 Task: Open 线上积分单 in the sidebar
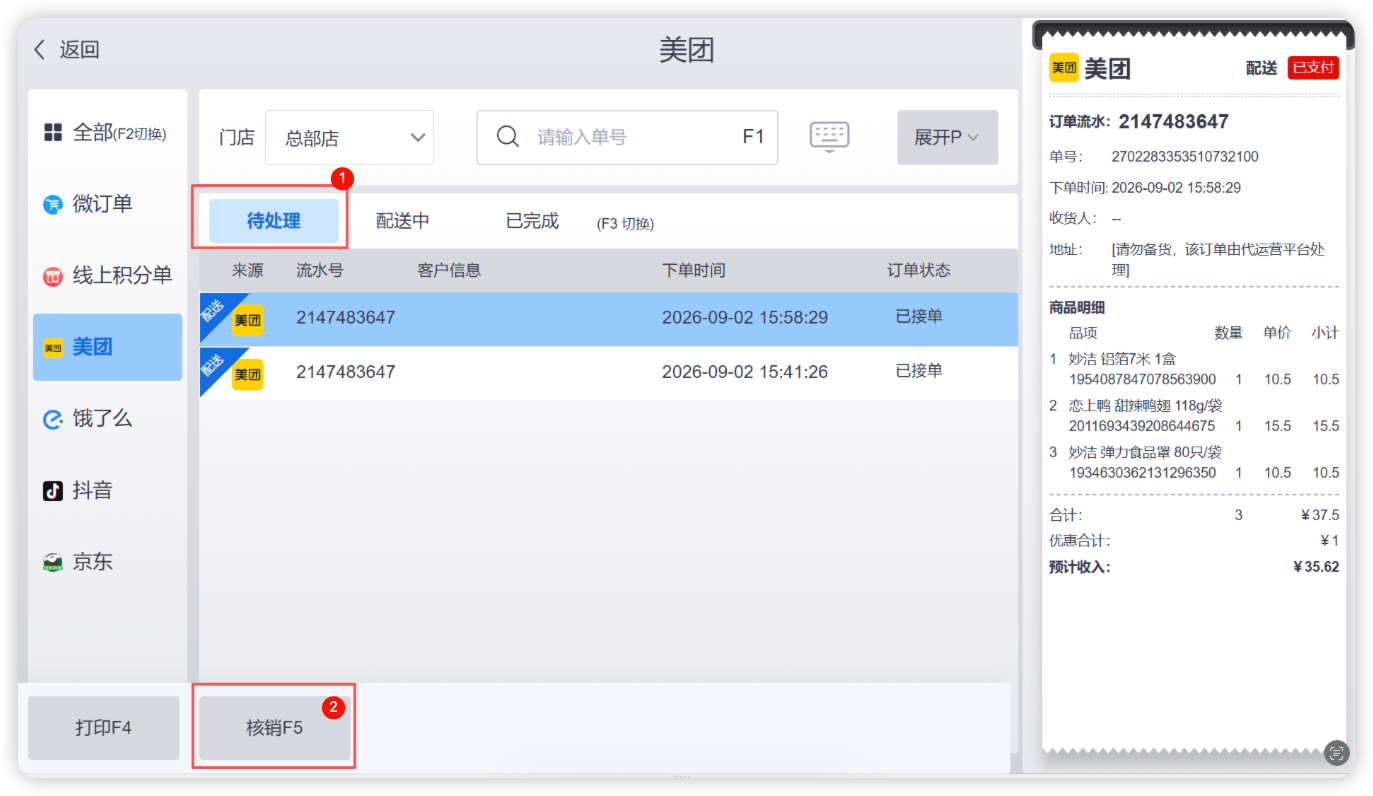coord(107,276)
